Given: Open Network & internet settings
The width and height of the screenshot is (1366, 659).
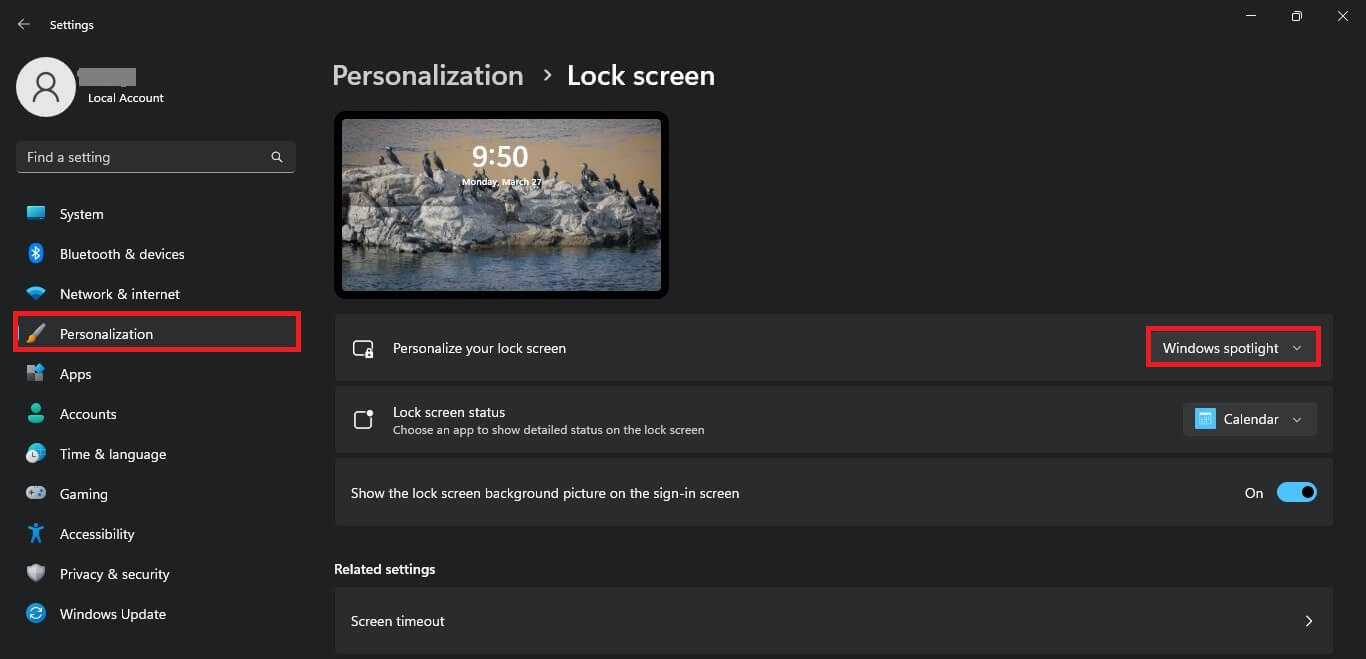Looking at the screenshot, I should pos(120,293).
